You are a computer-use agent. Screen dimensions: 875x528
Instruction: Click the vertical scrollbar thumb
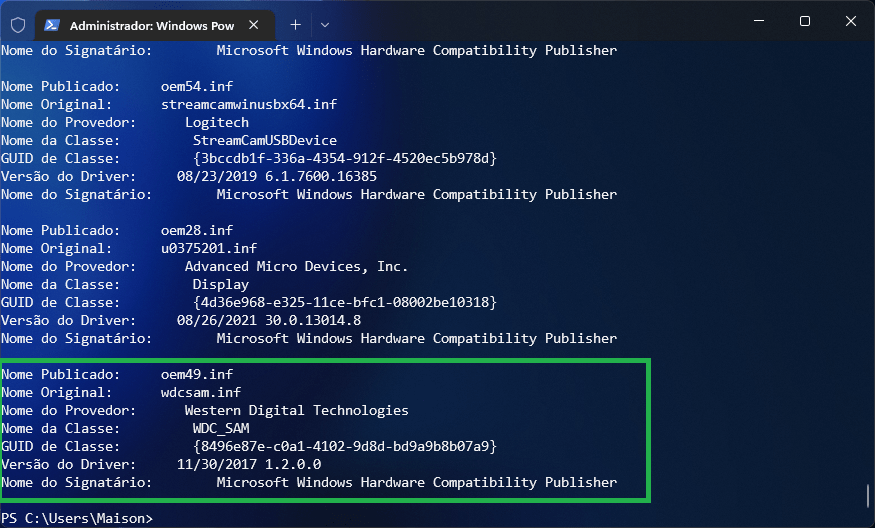(x=868, y=496)
